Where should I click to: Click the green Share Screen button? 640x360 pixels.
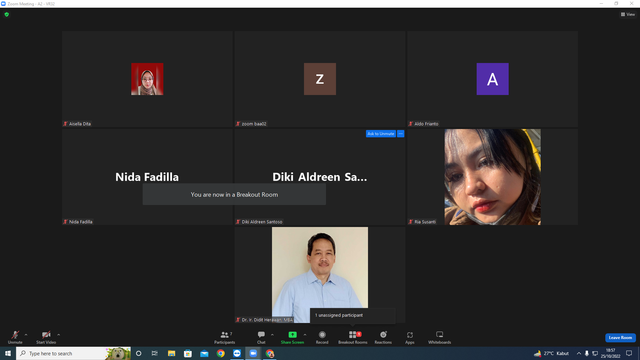[x=292, y=337]
